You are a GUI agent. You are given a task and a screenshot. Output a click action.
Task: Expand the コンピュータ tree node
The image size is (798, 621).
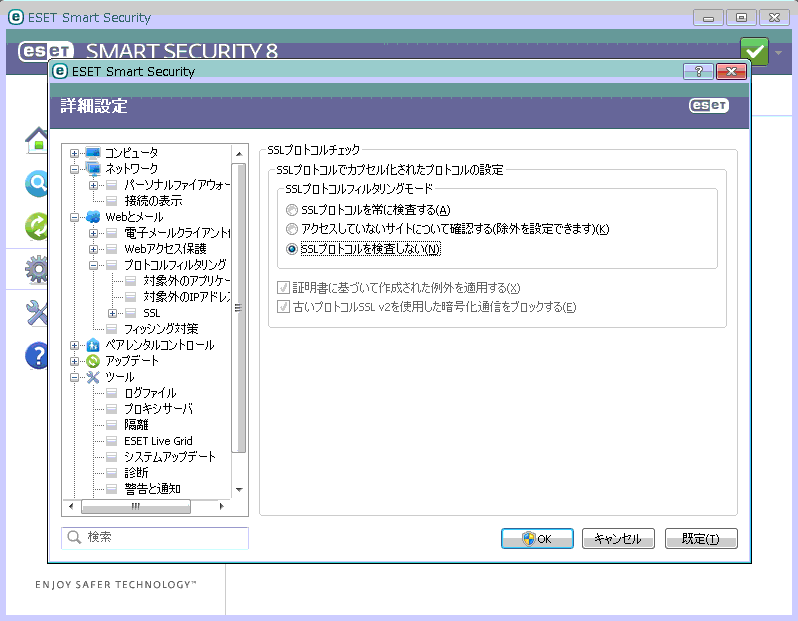[74, 153]
